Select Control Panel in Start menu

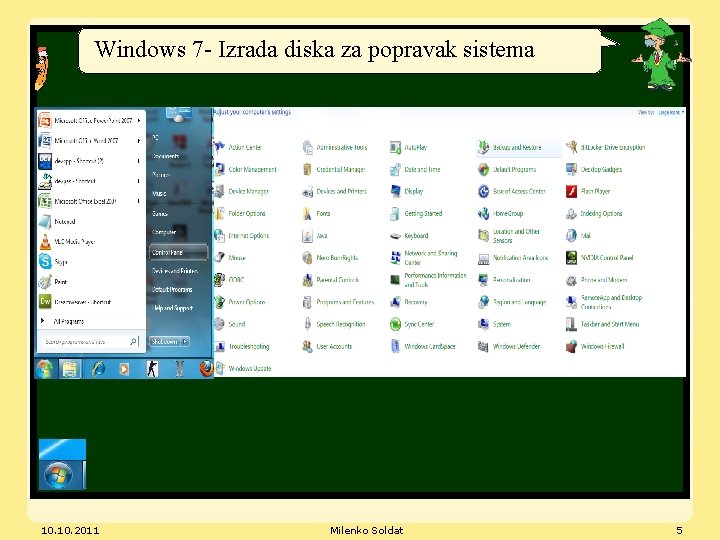(x=179, y=253)
